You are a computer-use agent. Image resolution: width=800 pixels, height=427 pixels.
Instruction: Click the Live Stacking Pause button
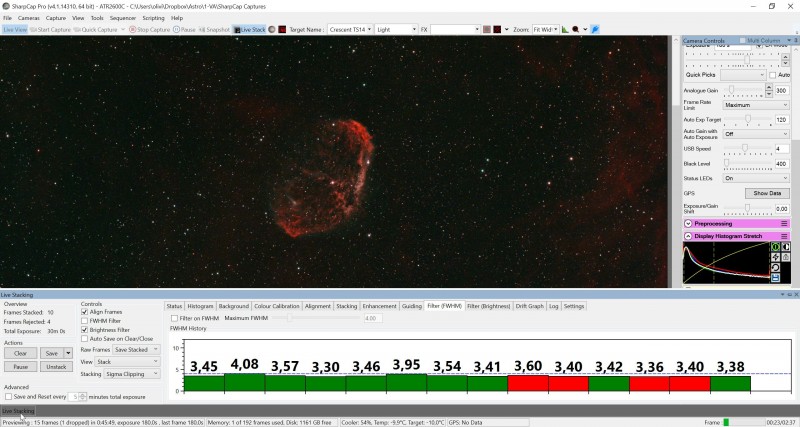20,367
